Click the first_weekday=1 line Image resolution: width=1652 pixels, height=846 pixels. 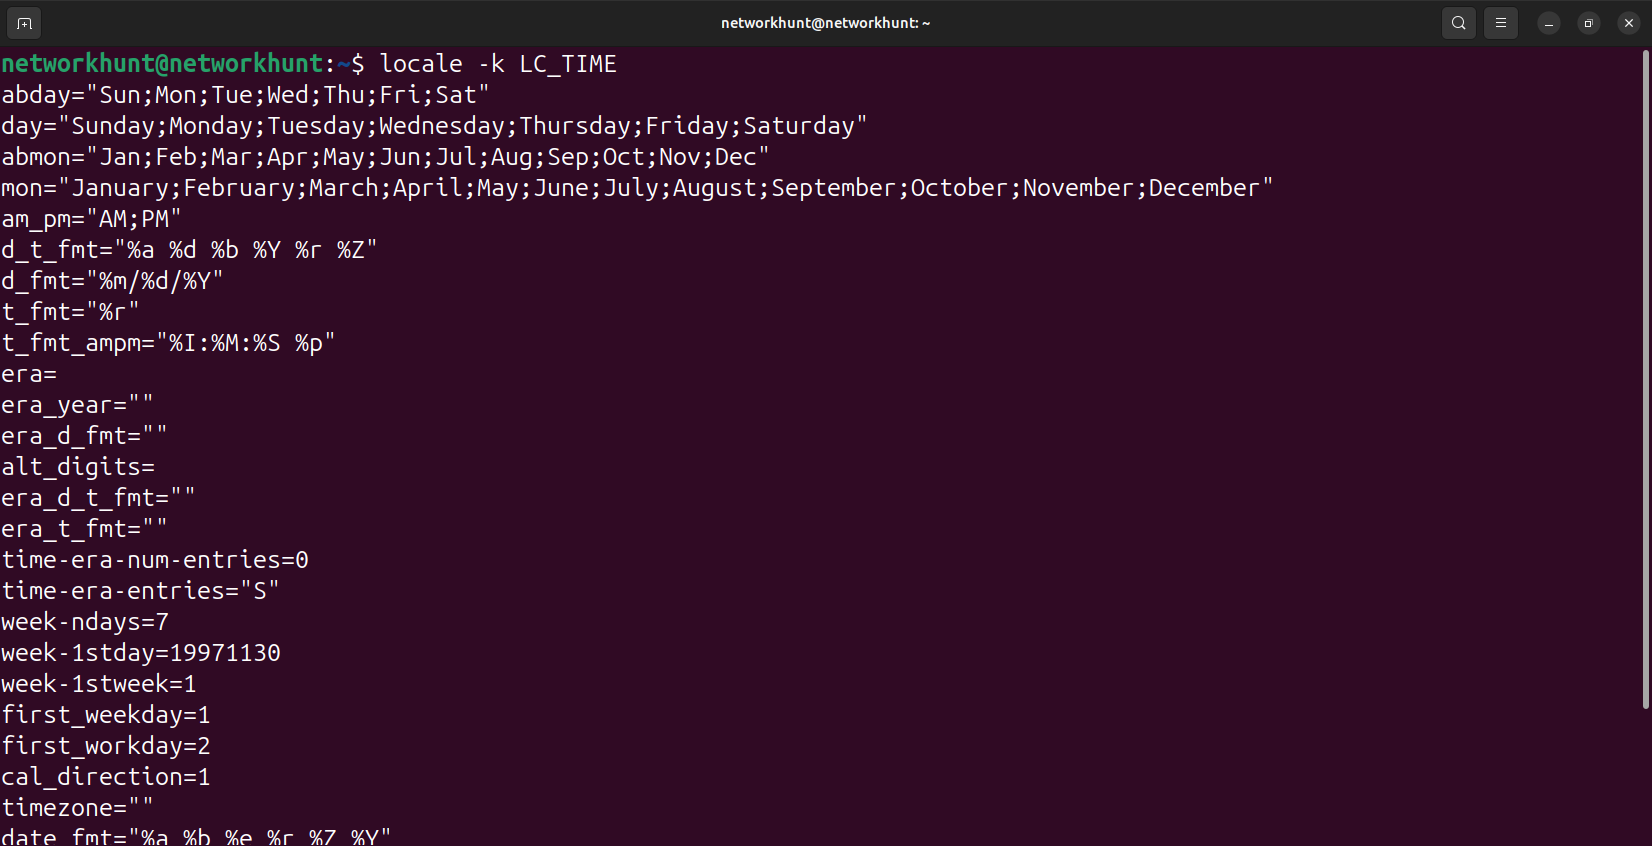106,715
